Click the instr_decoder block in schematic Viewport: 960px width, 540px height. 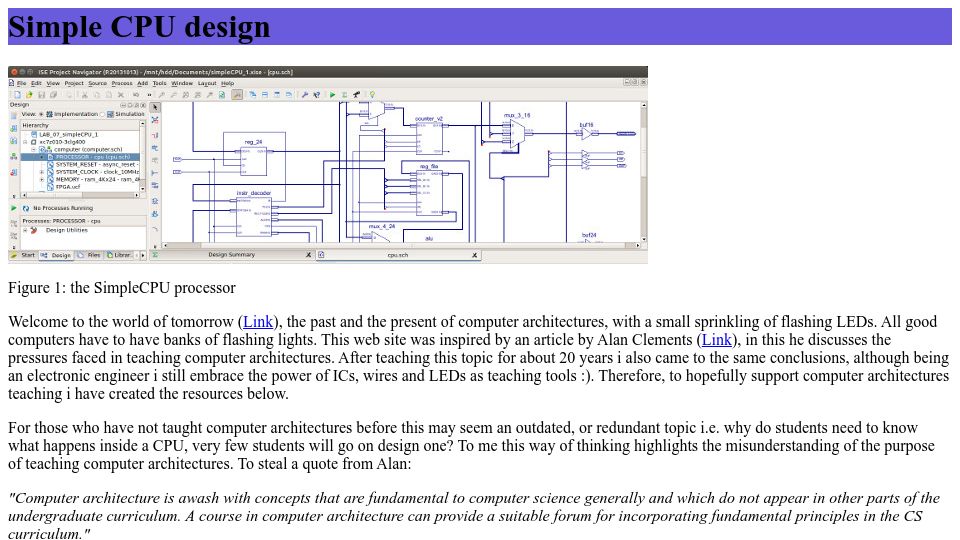pos(253,217)
